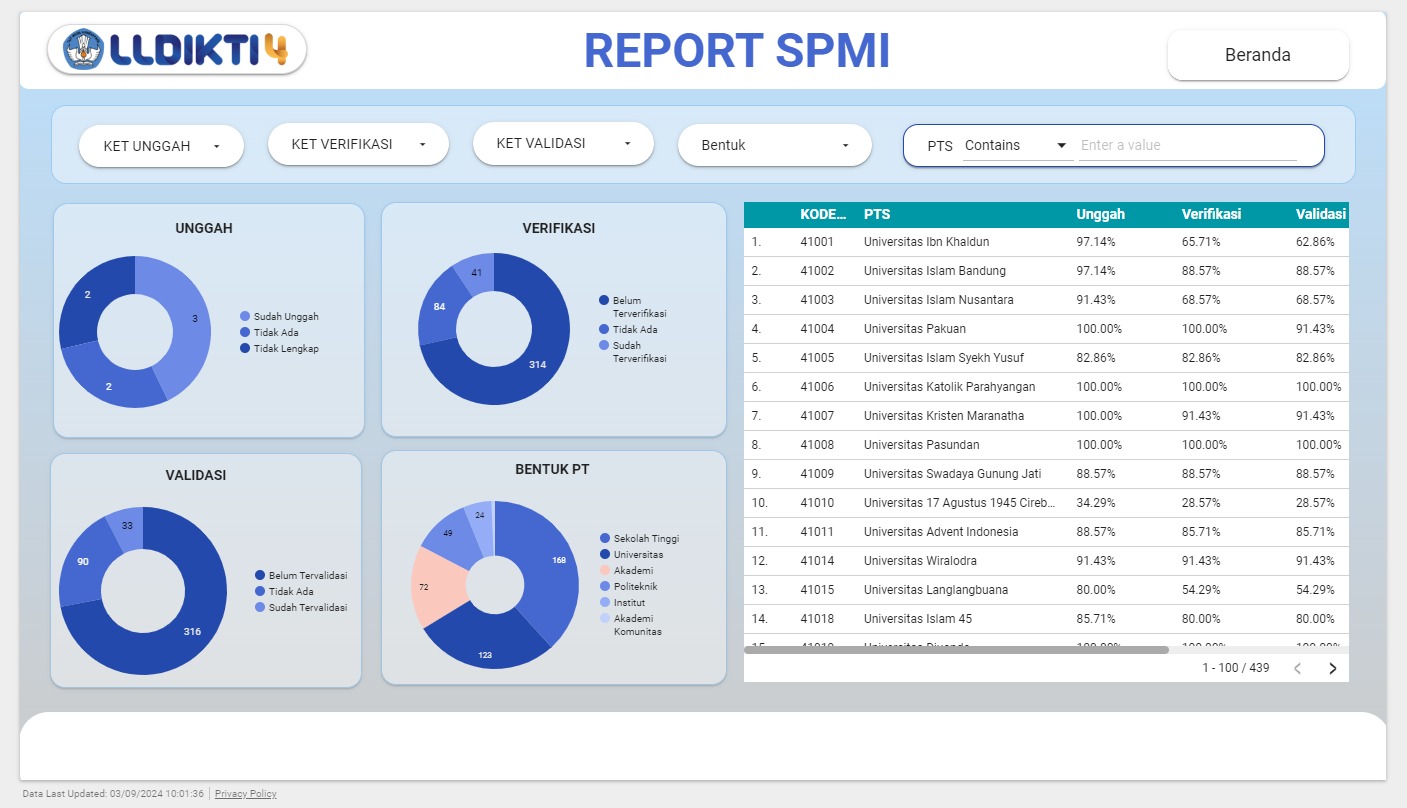Change the PTS Contains match type dropdown

(x=1016, y=145)
